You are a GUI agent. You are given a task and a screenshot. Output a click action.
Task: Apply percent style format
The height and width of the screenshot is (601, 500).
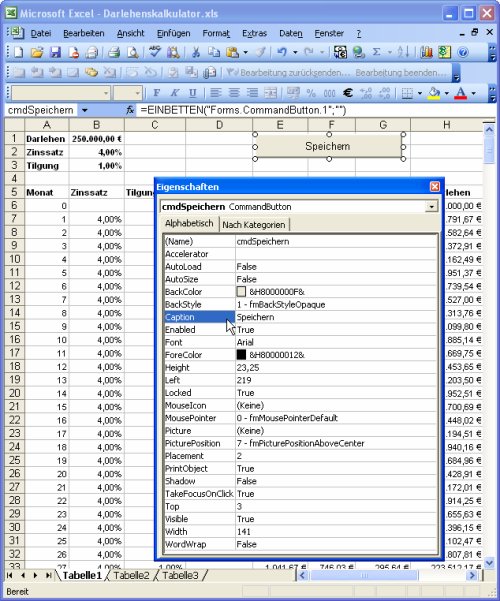pos(311,93)
